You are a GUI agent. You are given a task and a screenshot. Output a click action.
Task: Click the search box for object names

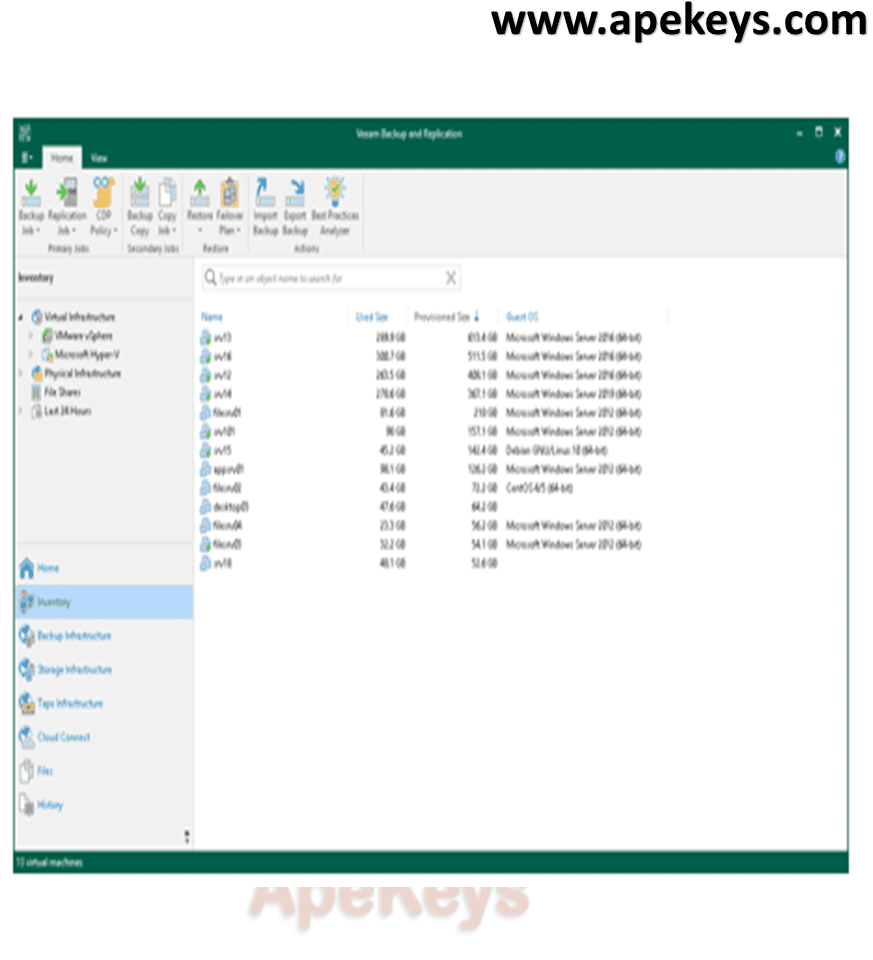tap(331, 279)
